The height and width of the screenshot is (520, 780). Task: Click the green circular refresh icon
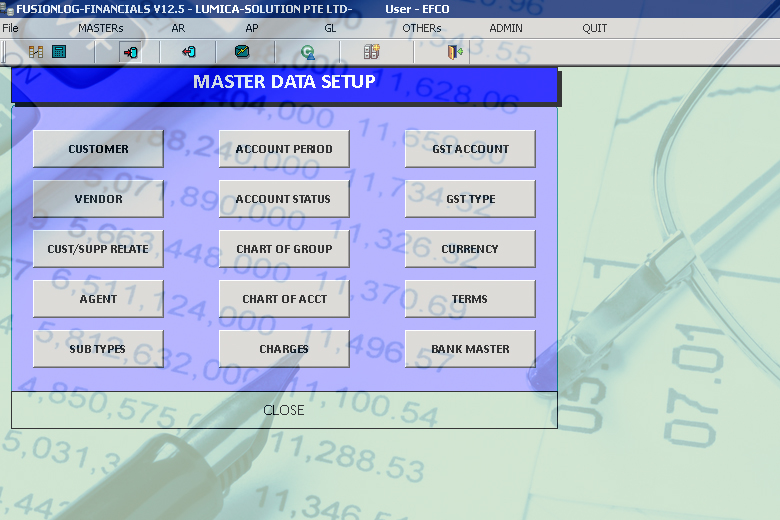tap(308, 52)
